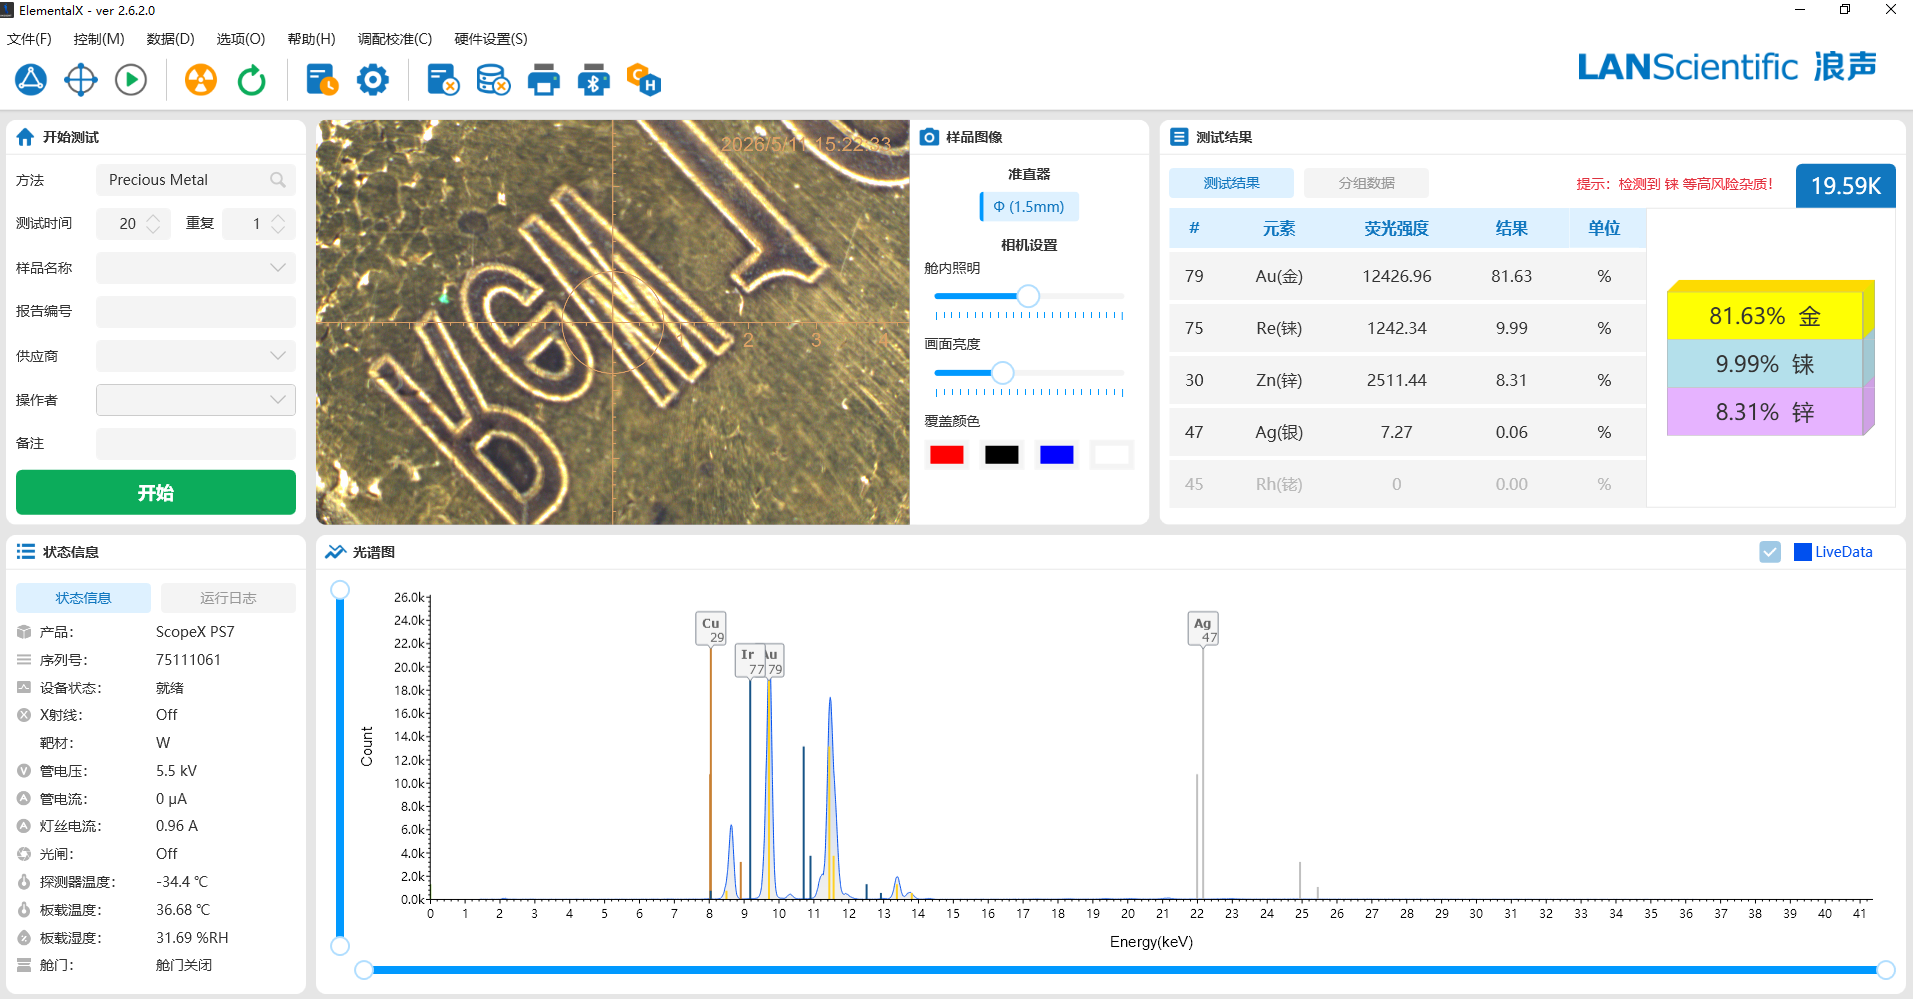This screenshot has width=1913, height=999.
Task: Adjust the 舱内照明 slider handle
Action: coord(1028,296)
